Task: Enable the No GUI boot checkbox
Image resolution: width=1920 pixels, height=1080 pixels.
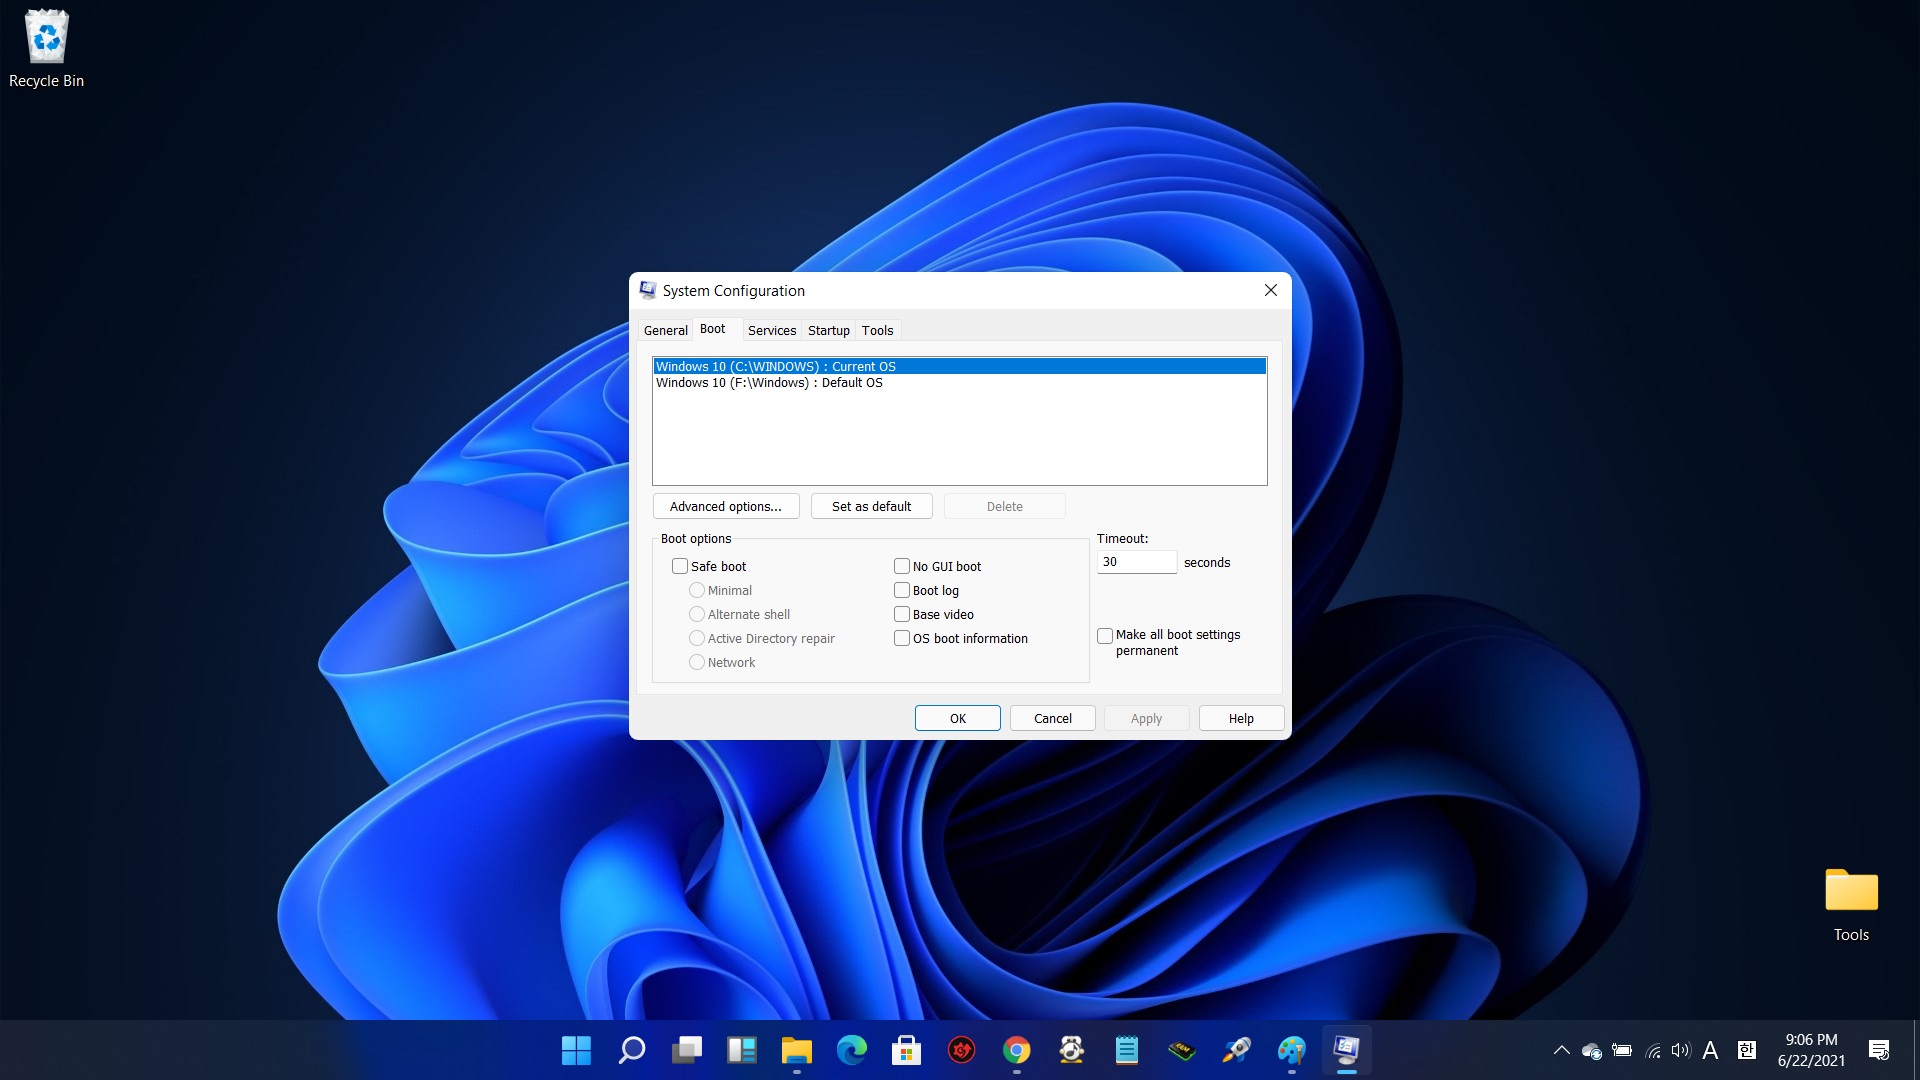Action: point(902,566)
